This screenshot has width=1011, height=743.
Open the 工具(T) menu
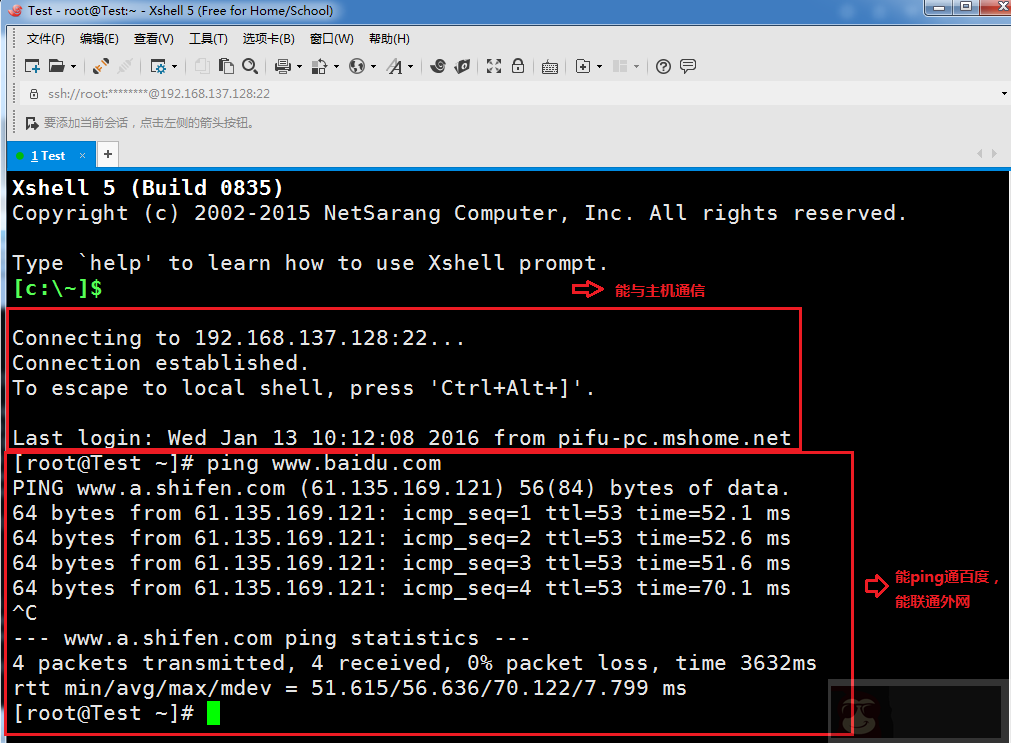207,39
